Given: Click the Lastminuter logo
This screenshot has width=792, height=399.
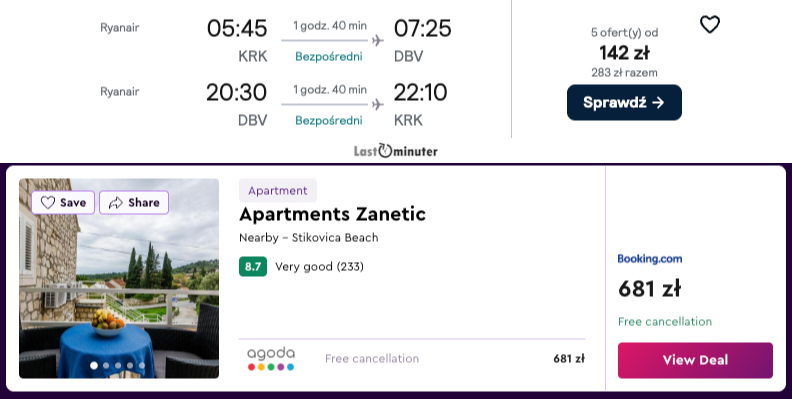Looking at the screenshot, I should (395, 151).
